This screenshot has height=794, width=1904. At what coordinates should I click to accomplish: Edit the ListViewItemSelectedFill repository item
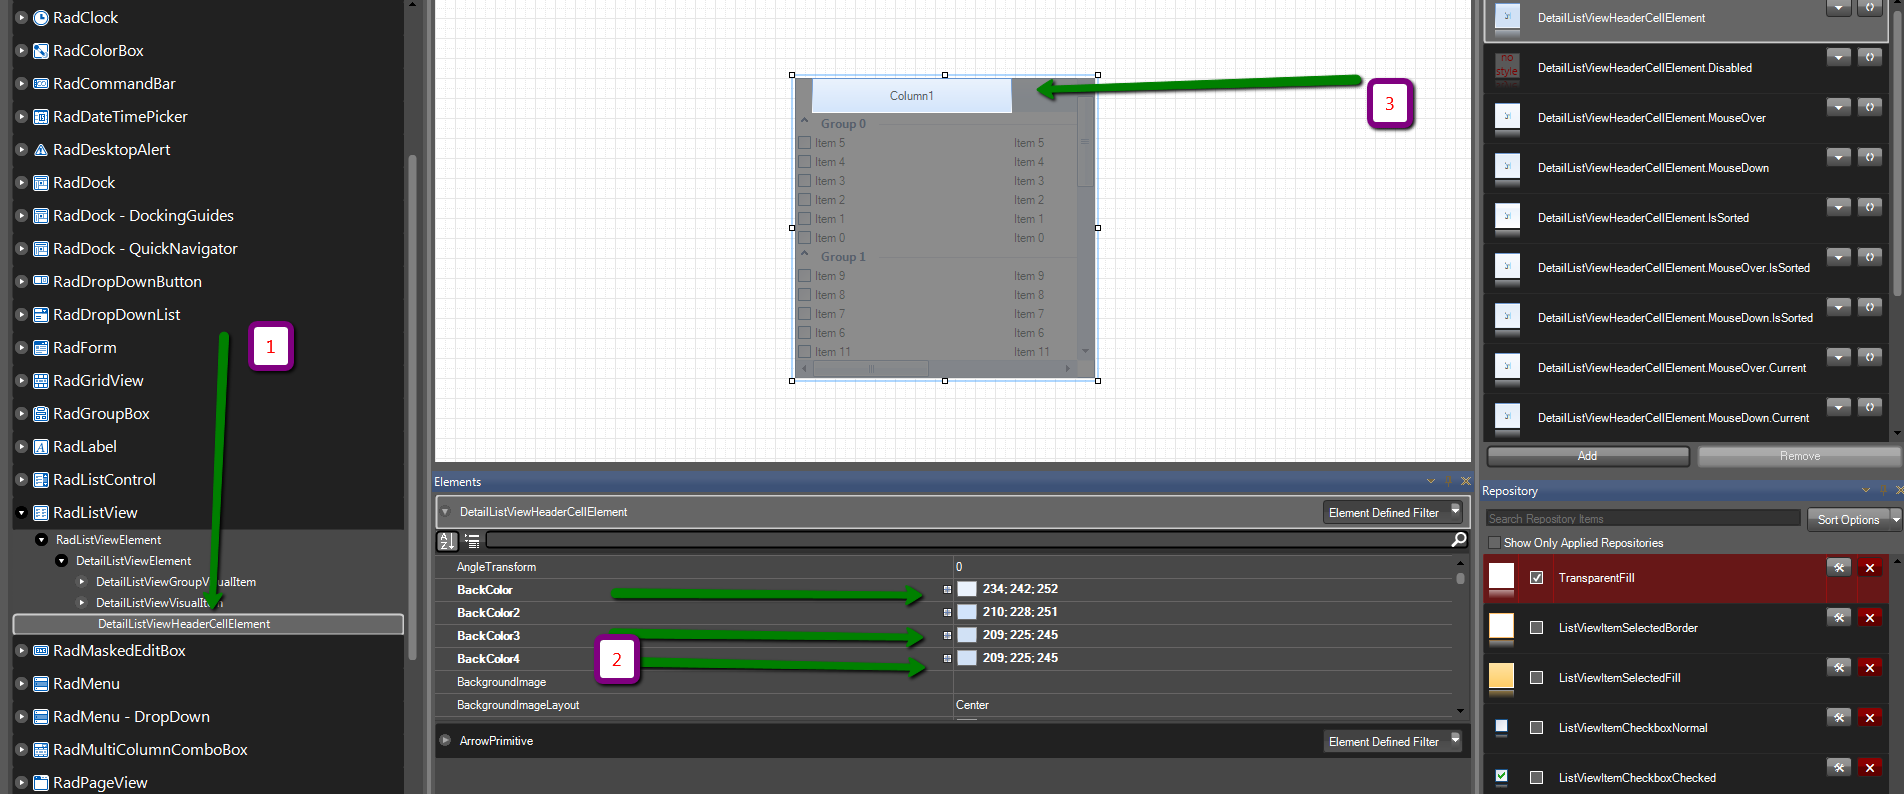coord(1839,668)
